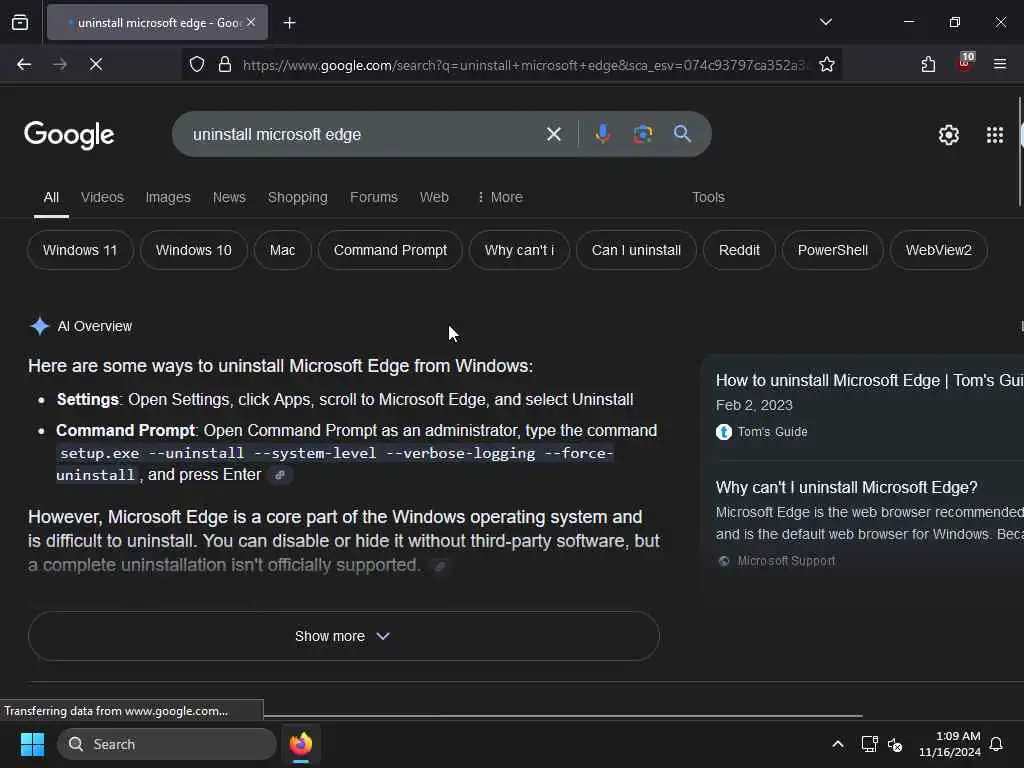Clear the search query with X
The height and width of the screenshot is (768, 1024).
[x=553, y=135]
